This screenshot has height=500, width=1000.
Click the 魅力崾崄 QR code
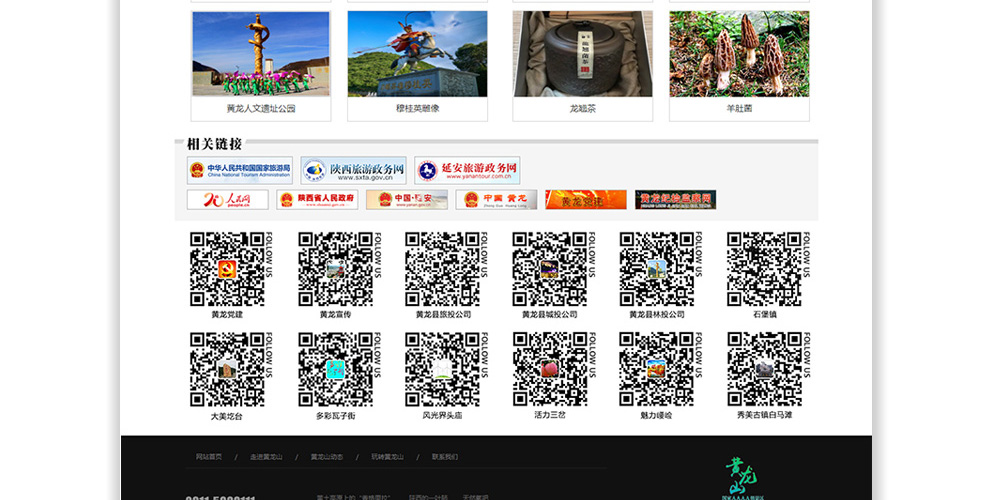[657, 369]
